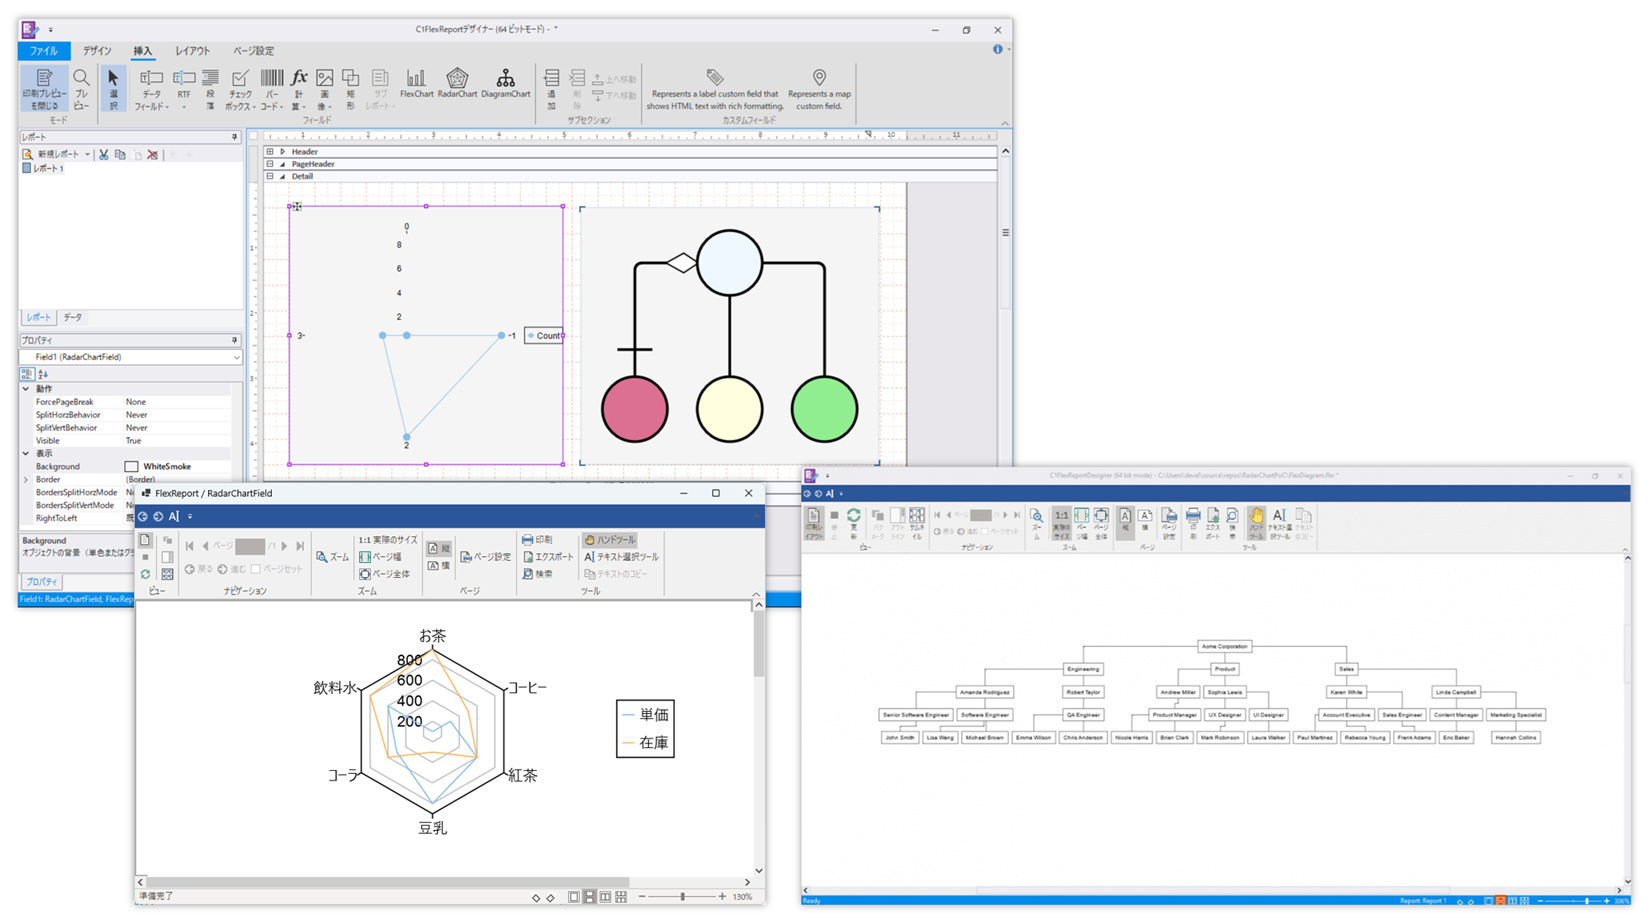Insert a rectangle shape field
1650x924 pixels.
coord(350,88)
